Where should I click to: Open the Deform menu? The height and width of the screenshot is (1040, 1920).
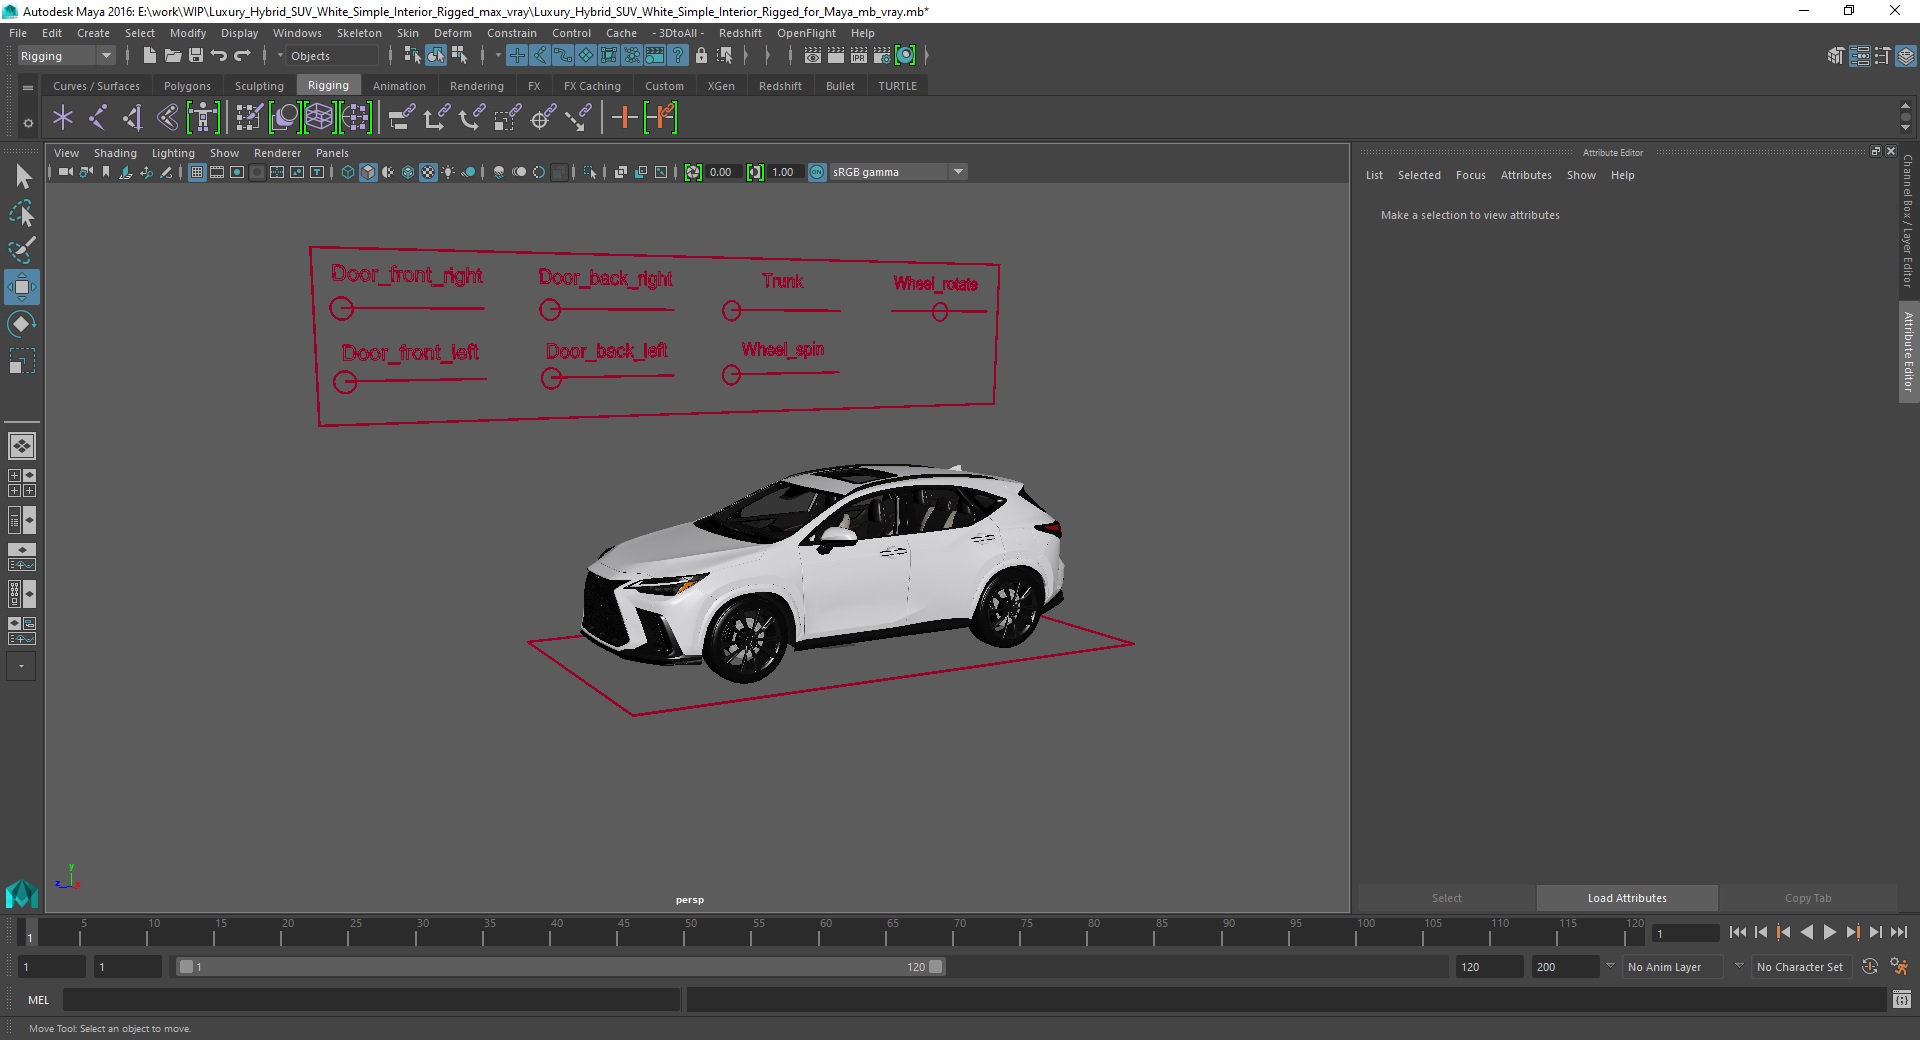click(x=452, y=33)
